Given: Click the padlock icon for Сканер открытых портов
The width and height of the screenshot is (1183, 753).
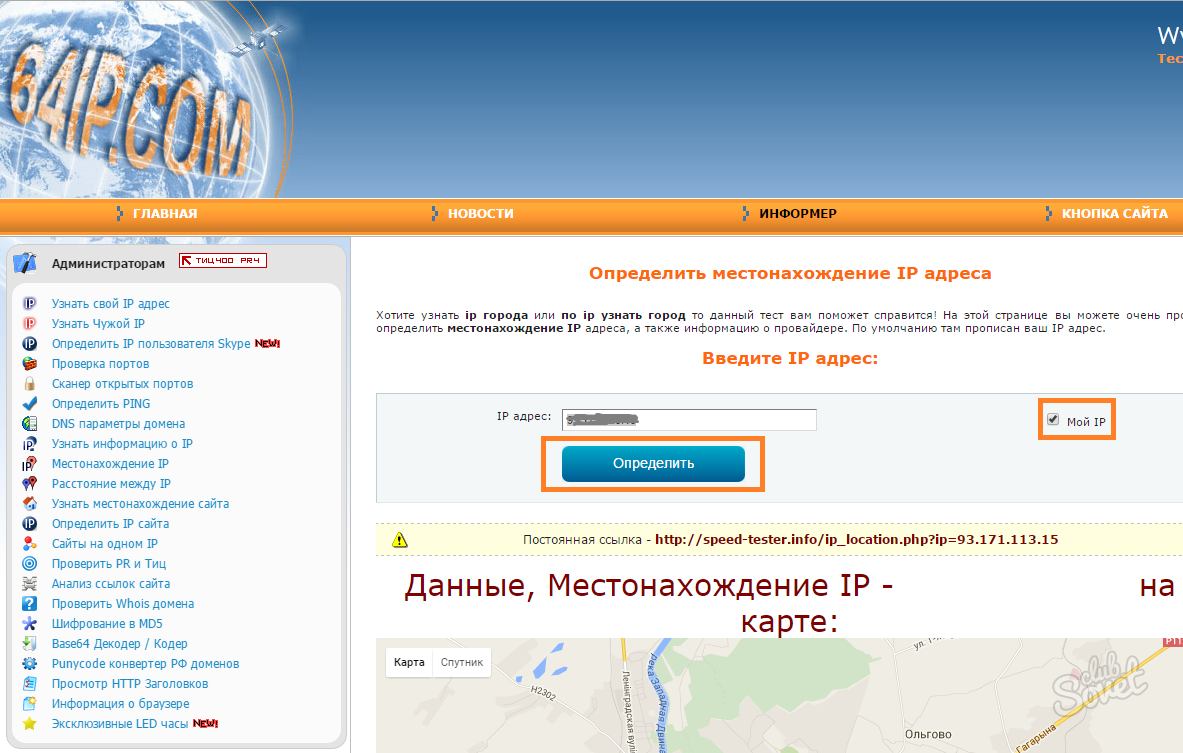Looking at the screenshot, I should pos(30,384).
